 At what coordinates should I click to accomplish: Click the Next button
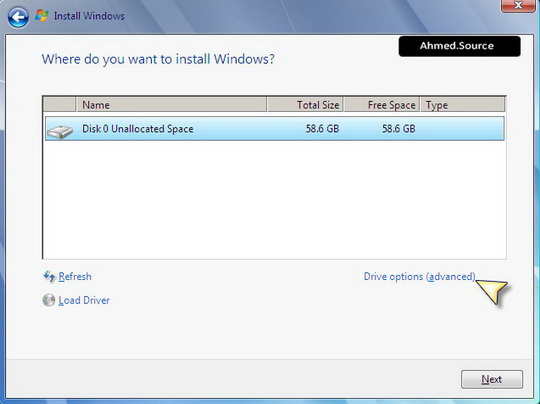(x=492, y=379)
